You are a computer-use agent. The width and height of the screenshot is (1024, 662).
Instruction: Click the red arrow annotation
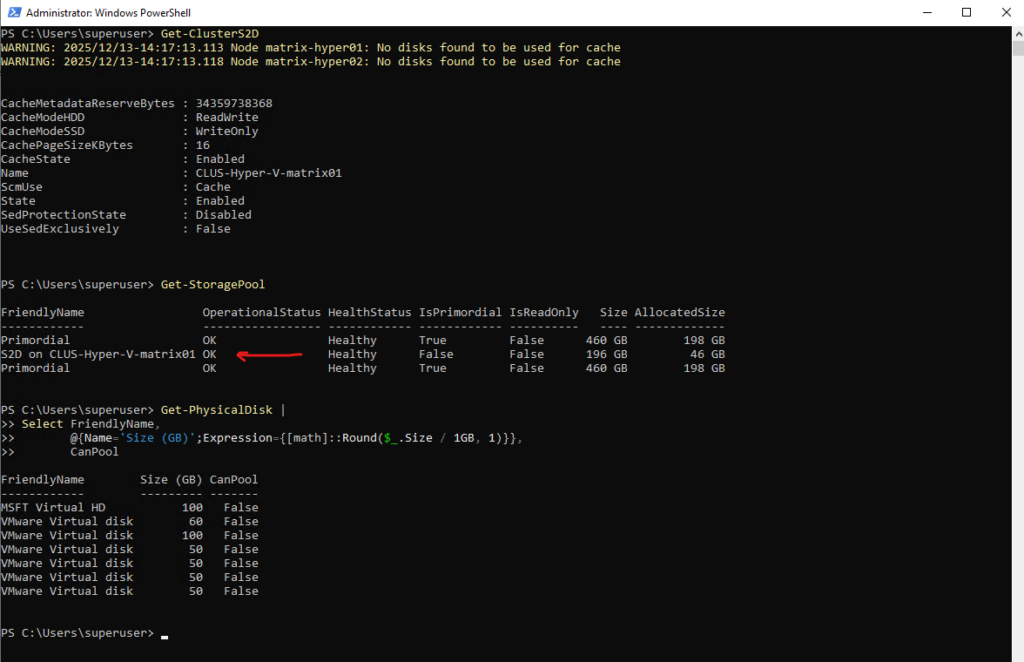pyautogui.click(x=268, y=354)
